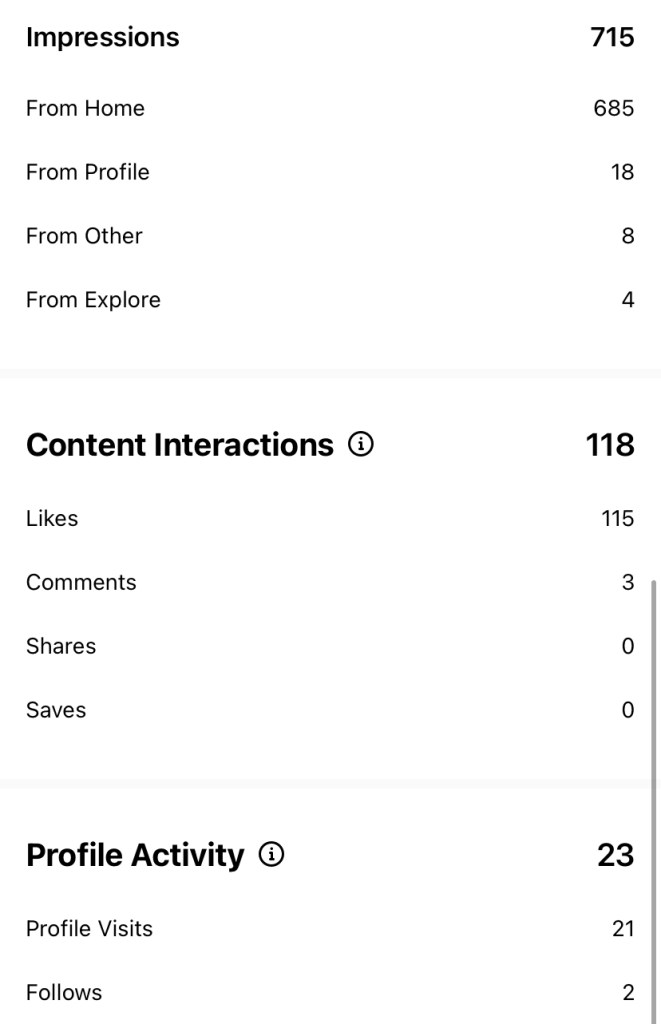The height and width of the screenshot is (1024, 661).
Task: Tap the Likes row label
Action: point(52,518)
